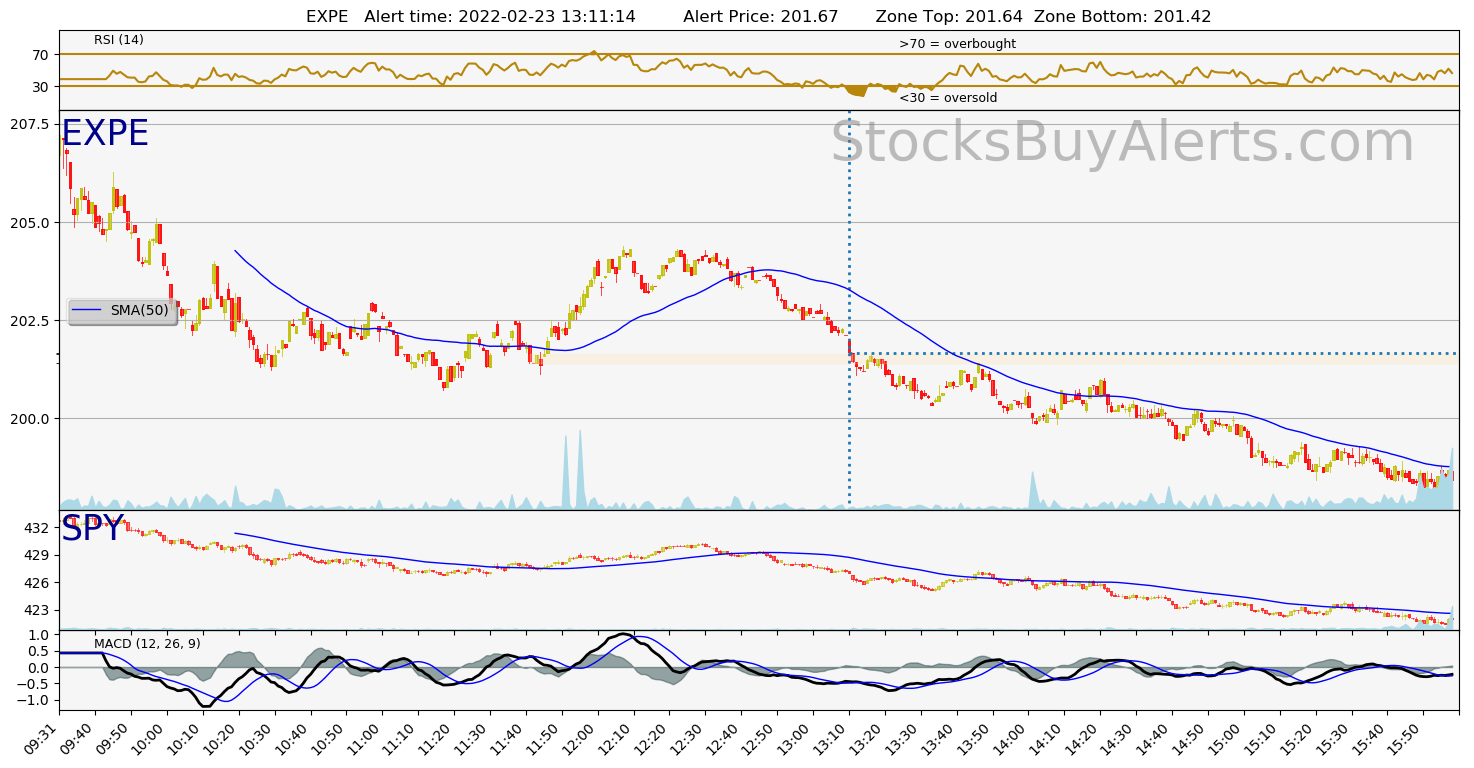Screen dimensions: 1474x768
Task: Click the Alert time 2022-02-23 13:11:14 text
Action: pyautogui.click(x=500, y=17)
